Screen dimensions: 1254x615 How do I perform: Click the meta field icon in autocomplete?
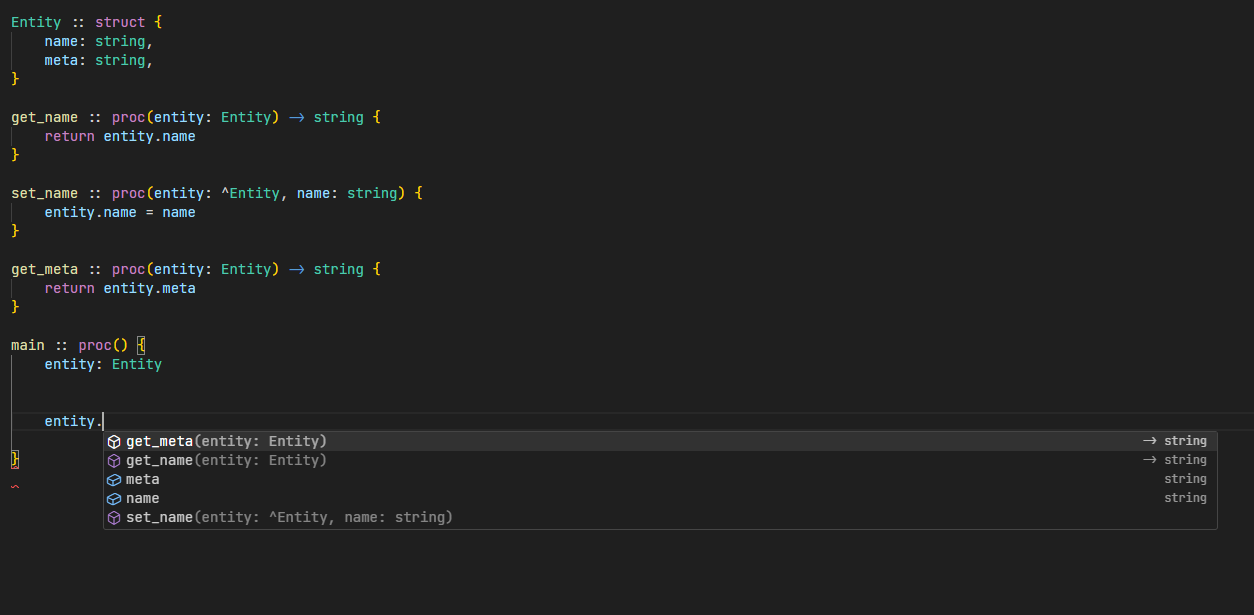coord(114,479)
